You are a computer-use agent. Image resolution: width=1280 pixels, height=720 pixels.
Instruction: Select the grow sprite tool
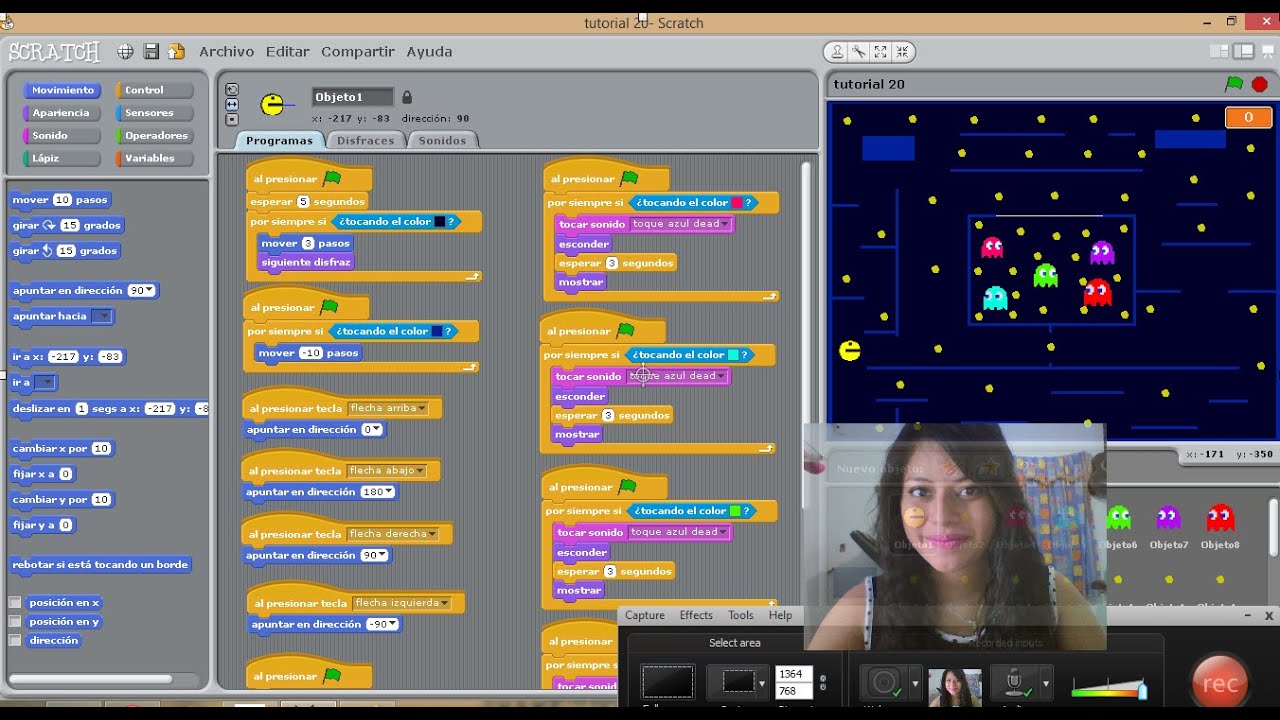(880, 52)
